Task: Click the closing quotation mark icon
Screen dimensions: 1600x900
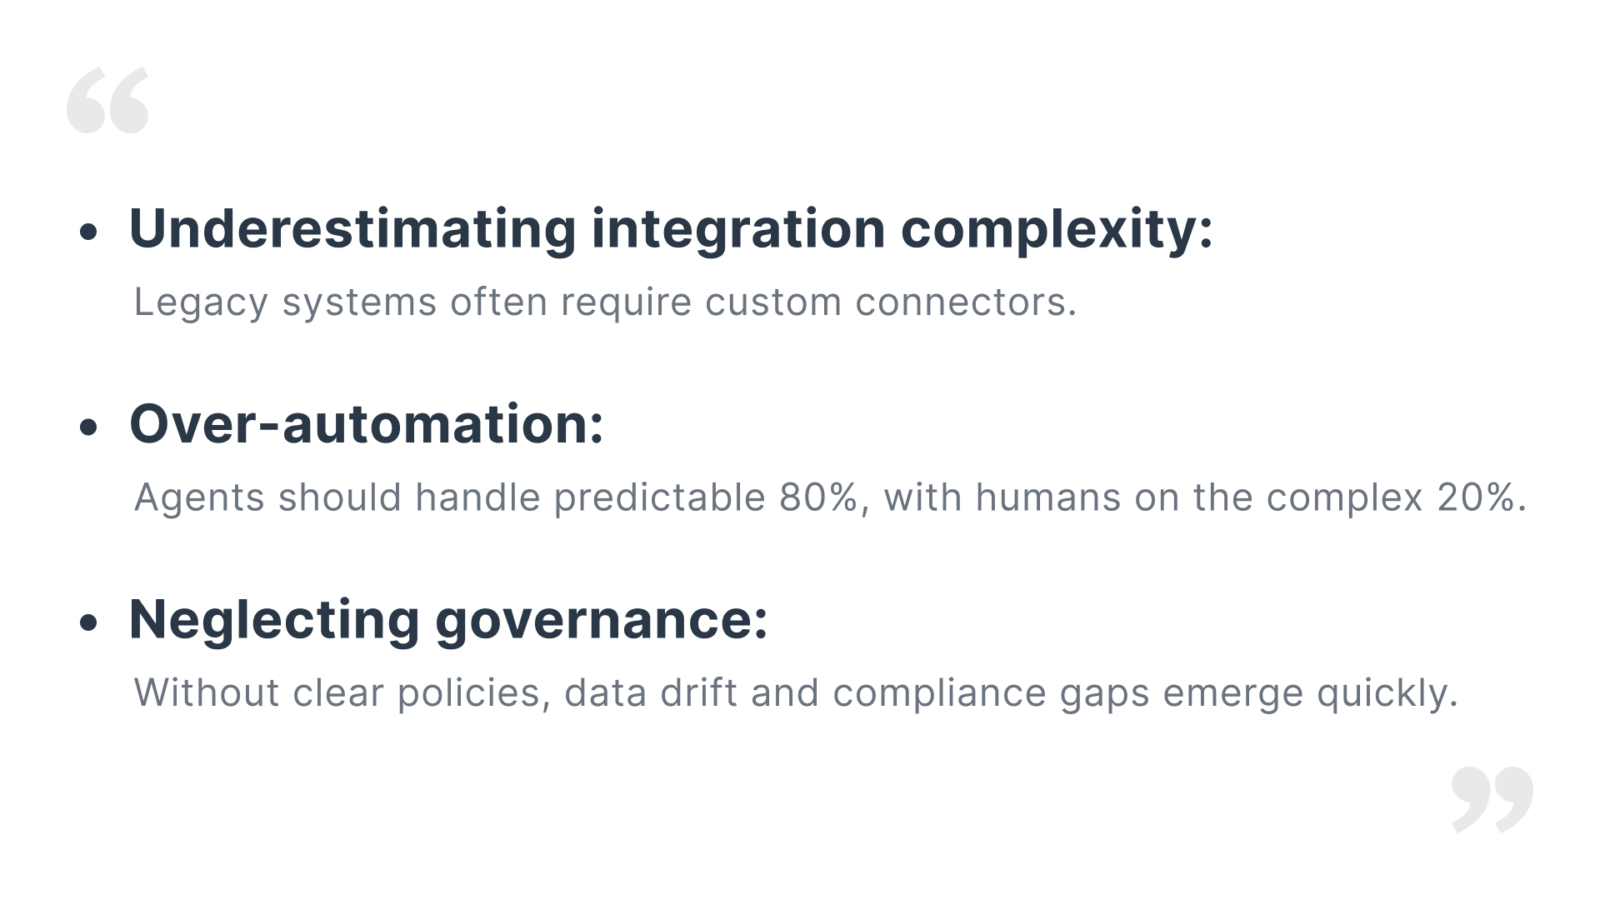Action: 1492,799
